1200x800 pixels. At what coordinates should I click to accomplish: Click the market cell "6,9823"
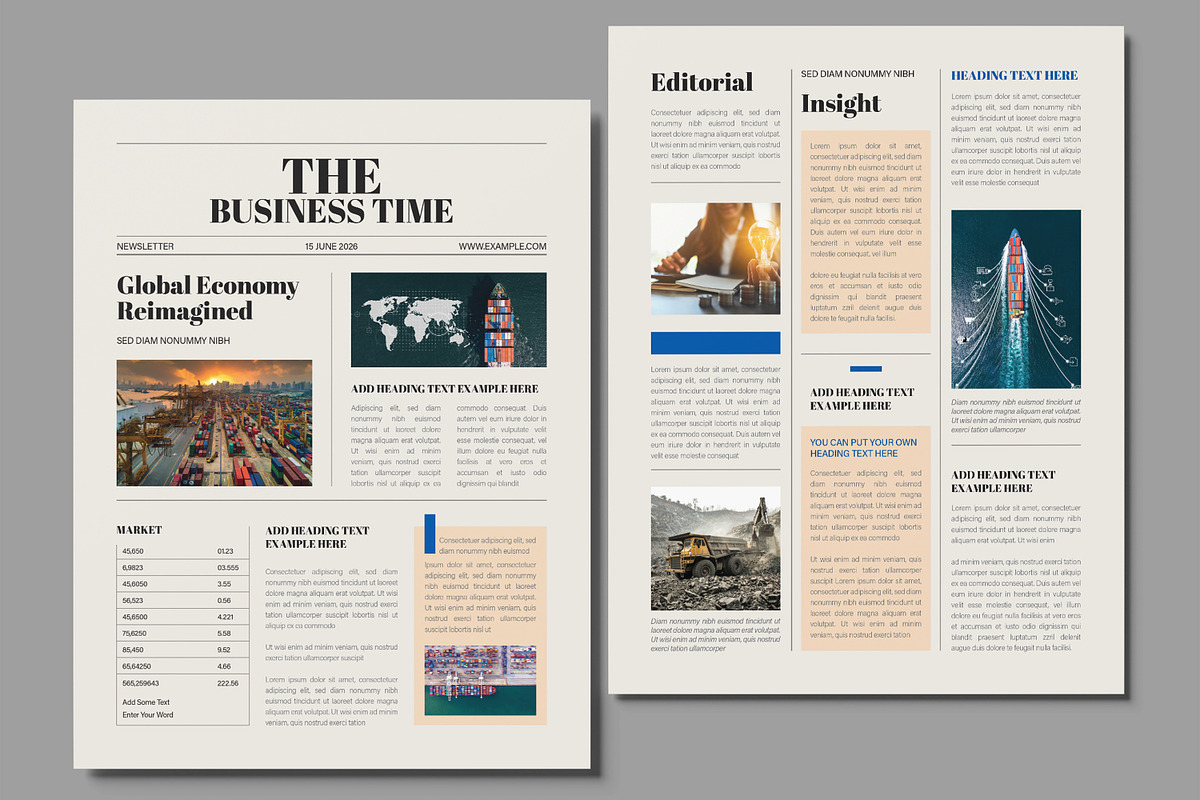(133, 568)
